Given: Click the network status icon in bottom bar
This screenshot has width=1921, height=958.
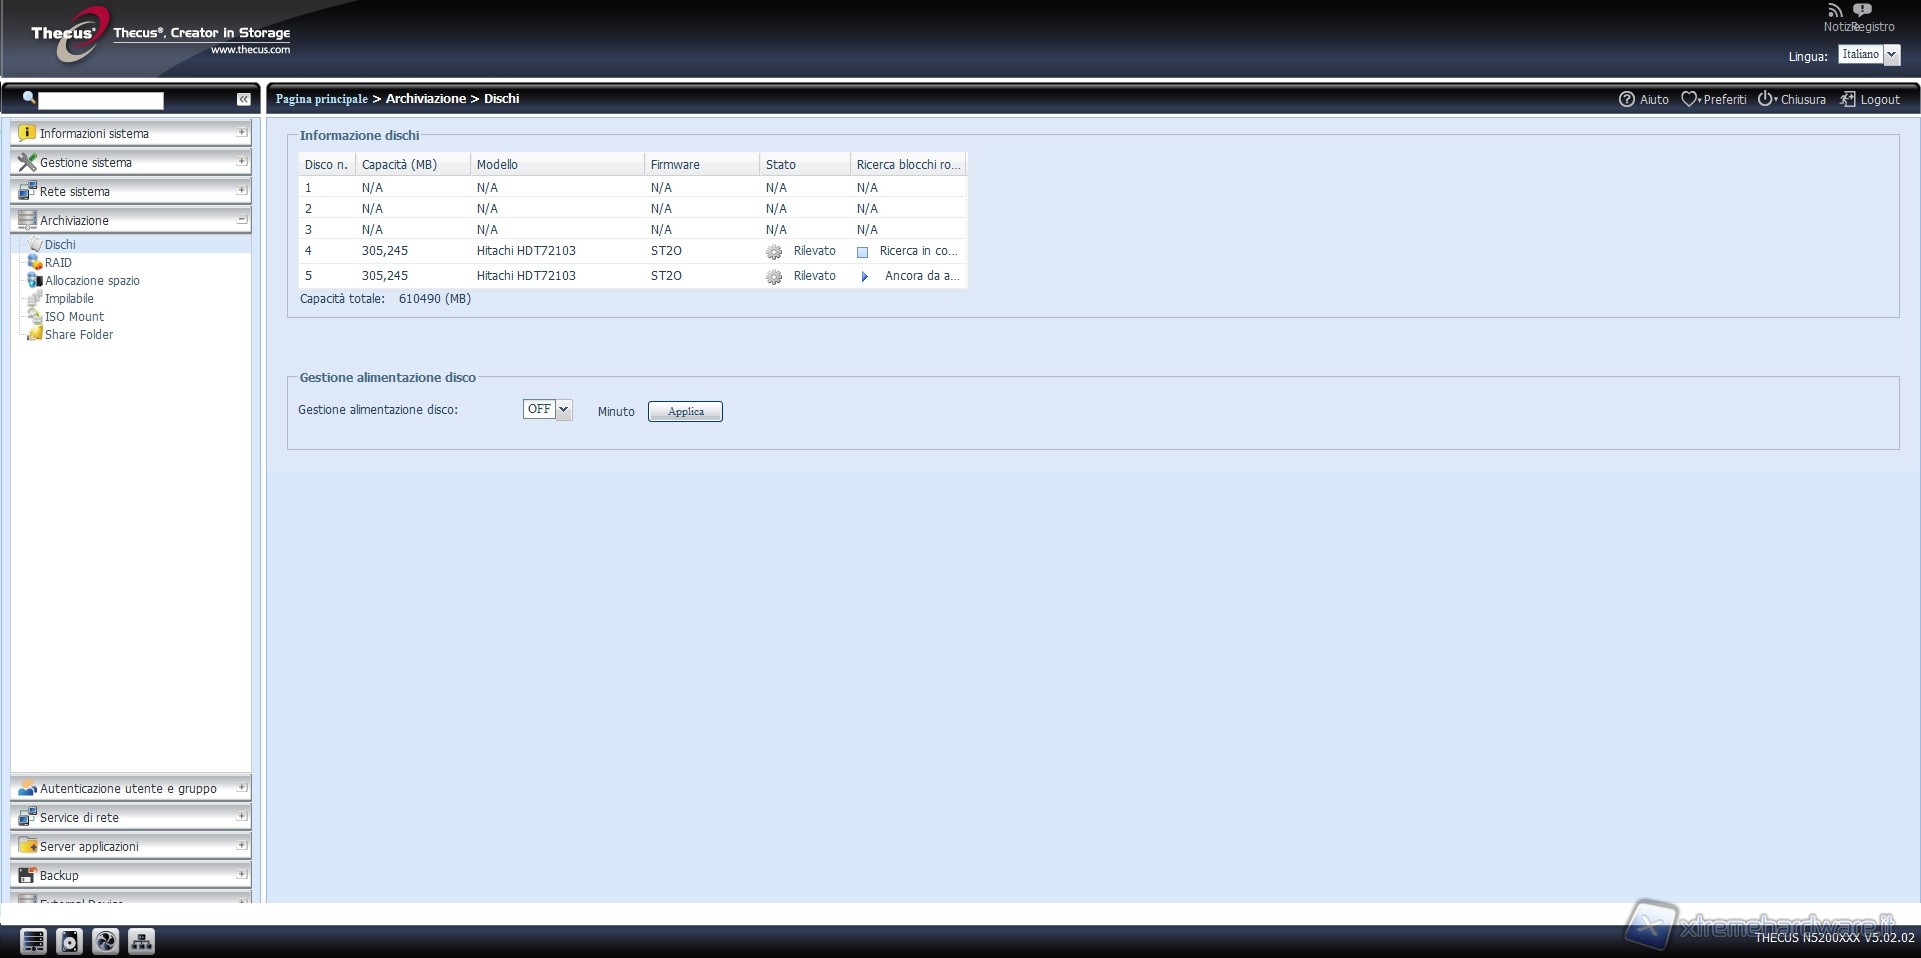Looking at the screenshot, I should 141,941.
